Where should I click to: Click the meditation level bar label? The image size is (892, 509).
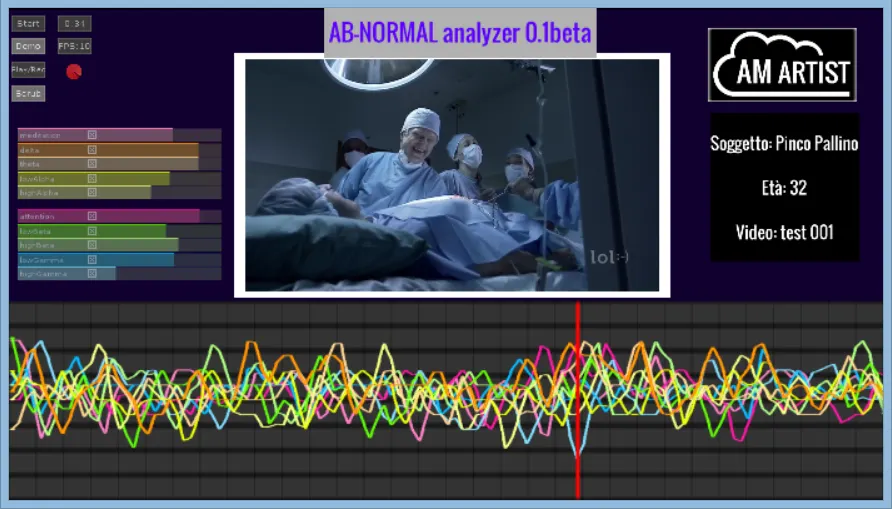pos(40,135)
